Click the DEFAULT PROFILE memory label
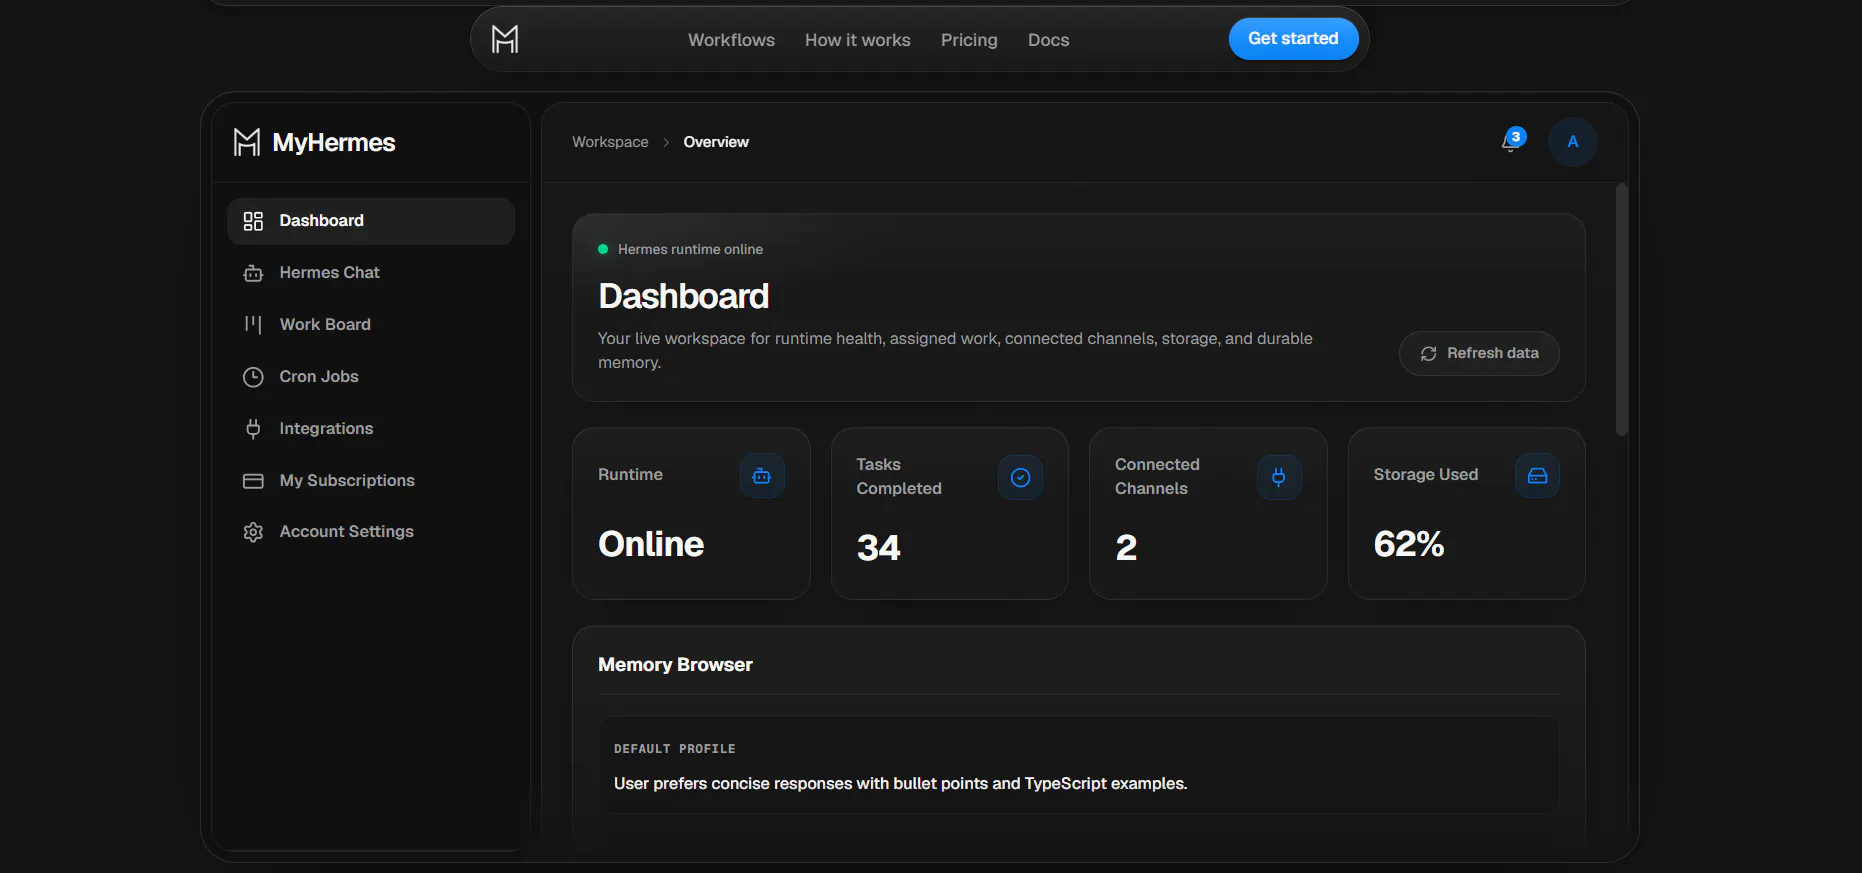The width and height of the screenshot is (1862, 873). (x=674, y=748)
